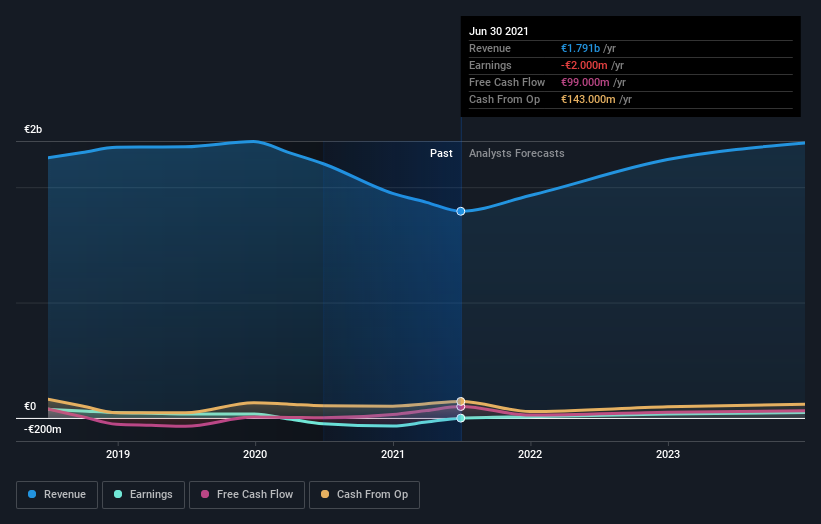Viewport: 821px width, 524px height.
Task: Click the Past label
Action: [441, 153]
